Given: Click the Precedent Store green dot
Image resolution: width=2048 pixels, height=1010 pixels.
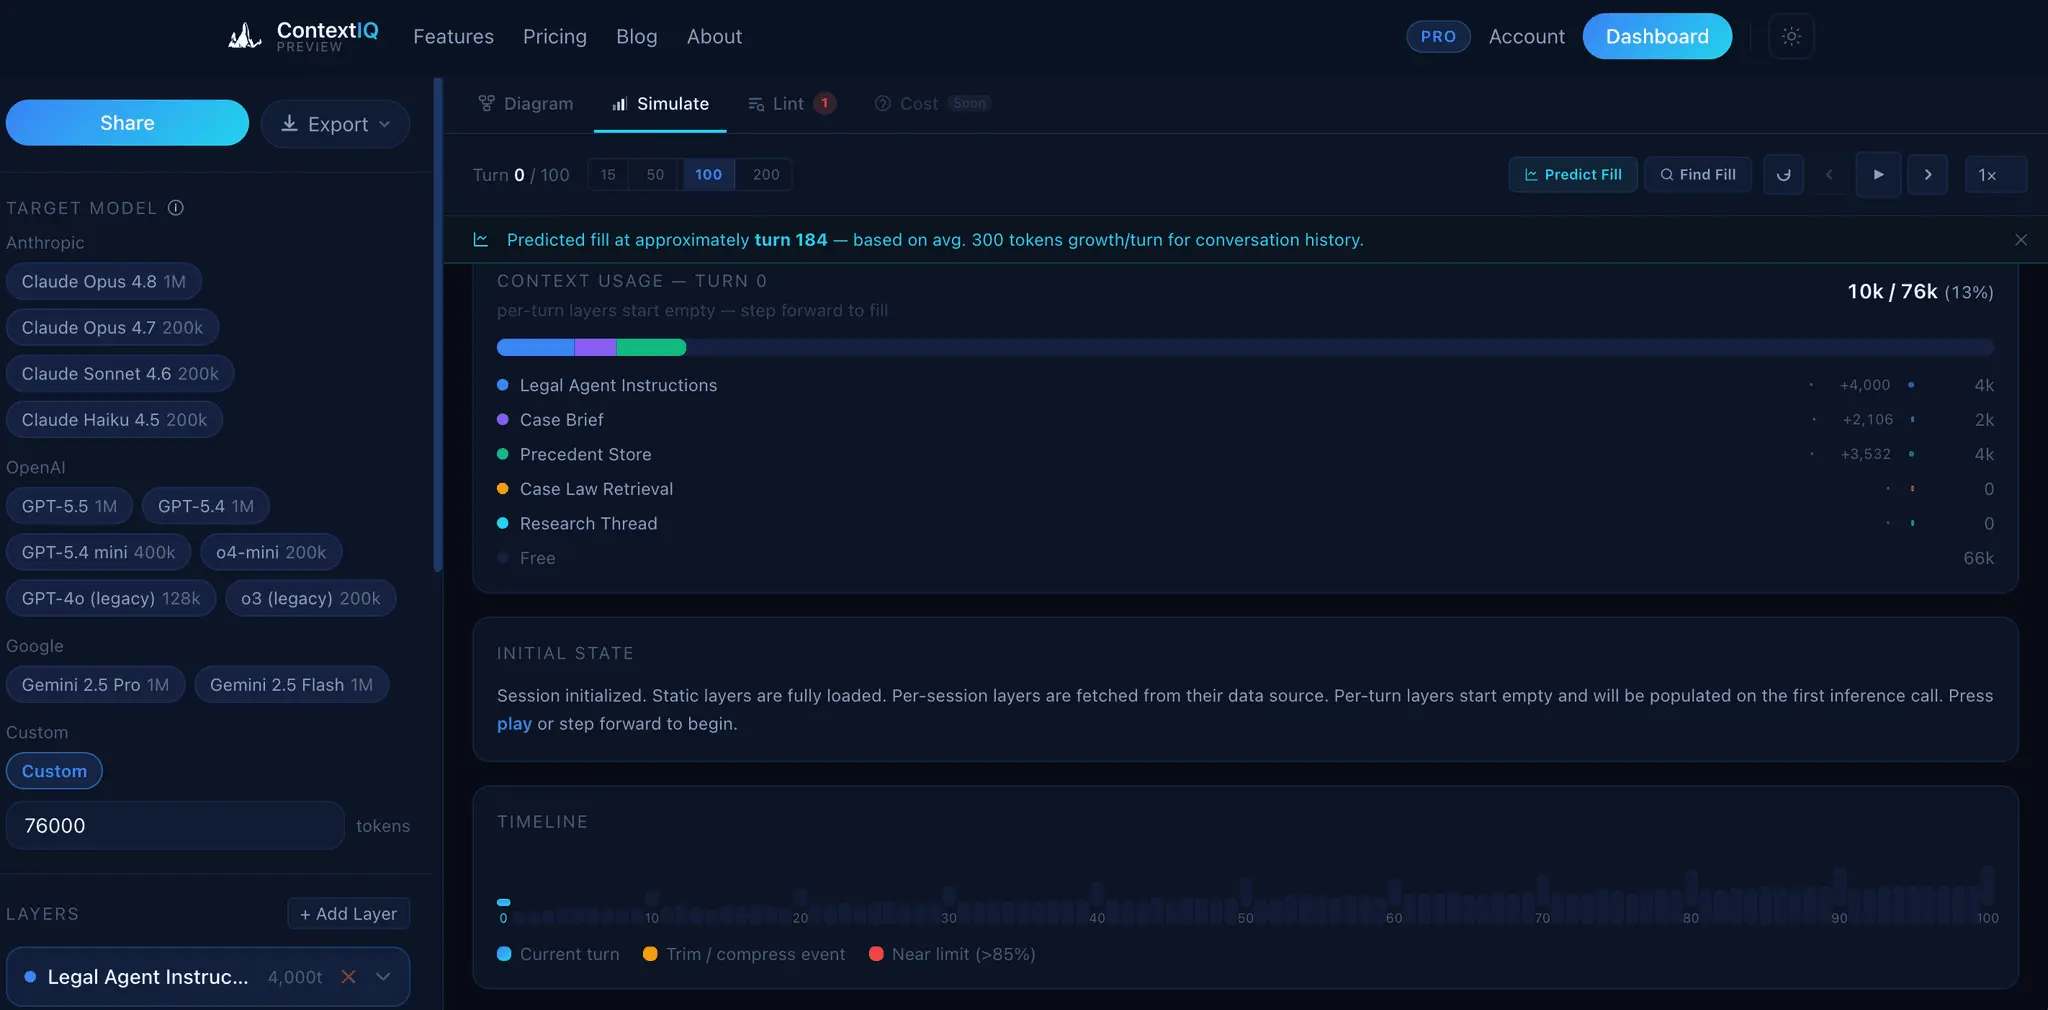Looking at the screenshot, I should pyautogui.click(x=503, y=454).
